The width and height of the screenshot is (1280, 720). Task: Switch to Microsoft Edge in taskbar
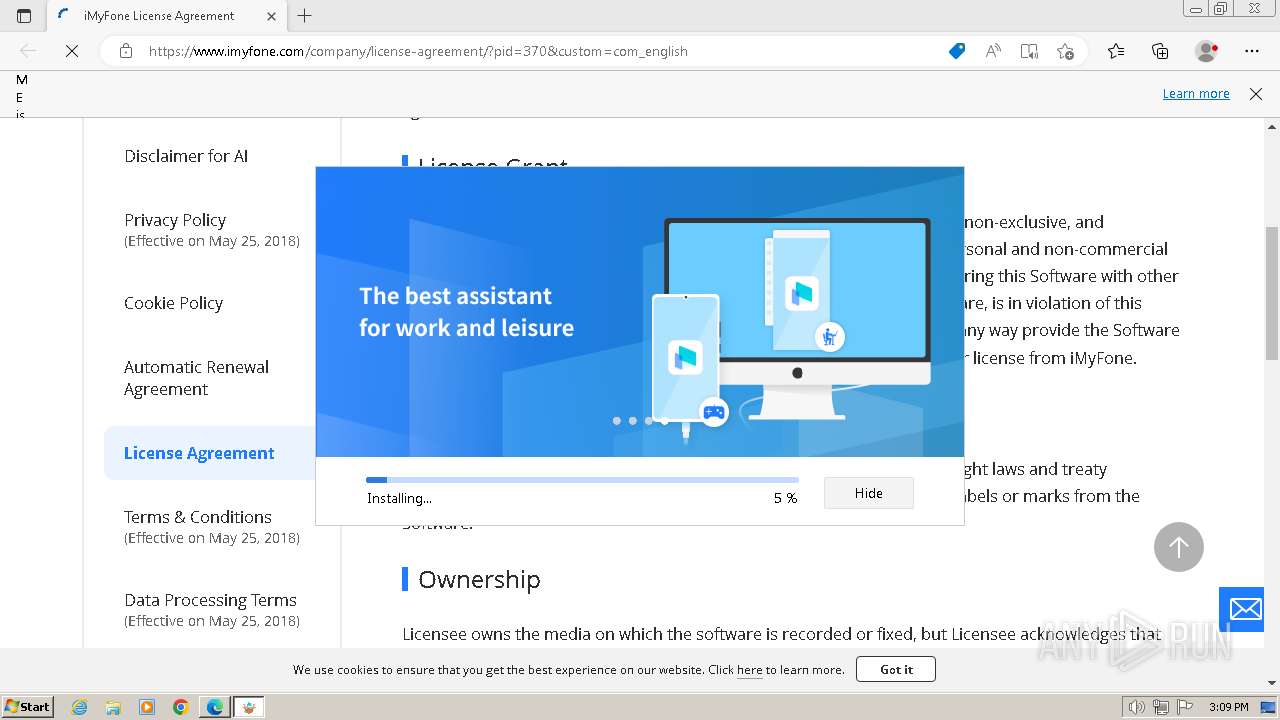coord(215,707)
